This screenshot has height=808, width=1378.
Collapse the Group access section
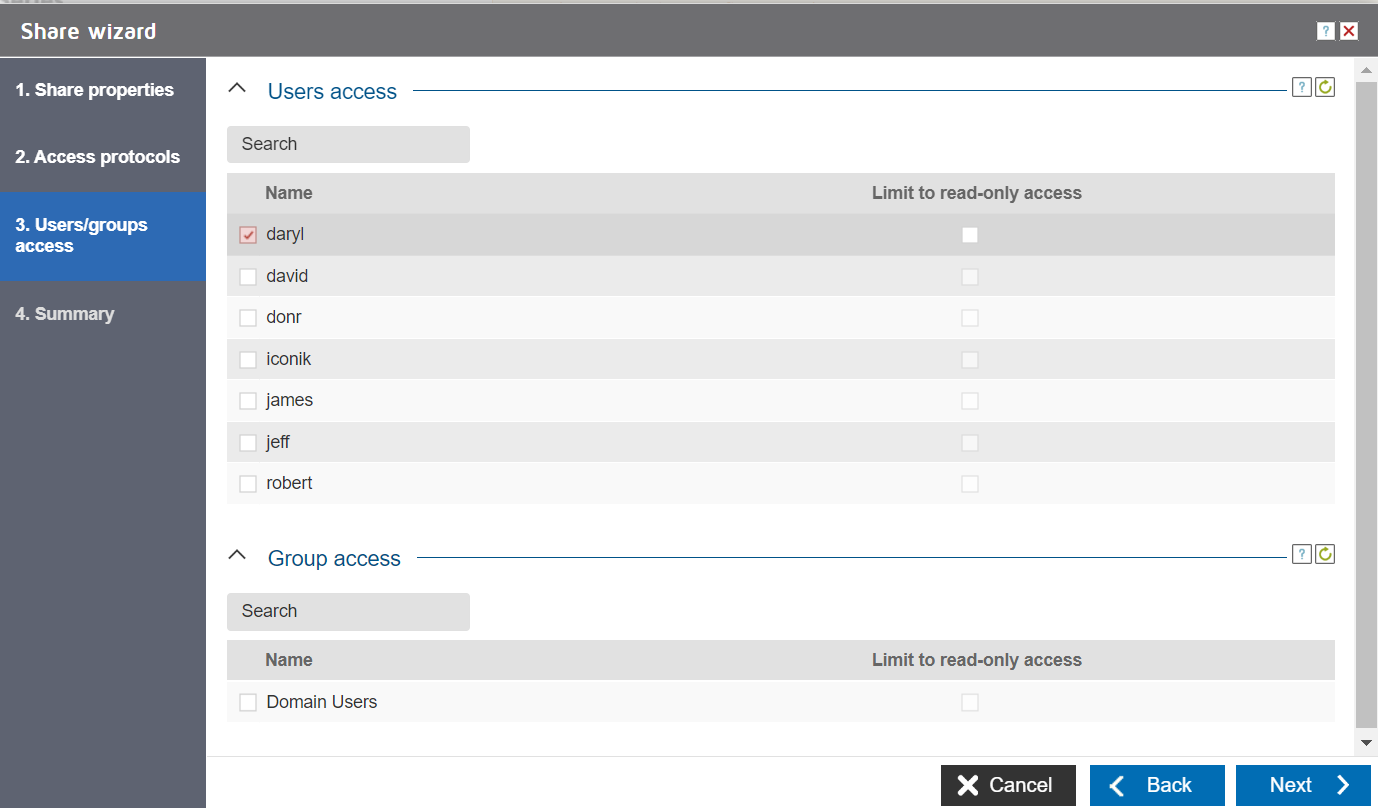pos(237,555)
